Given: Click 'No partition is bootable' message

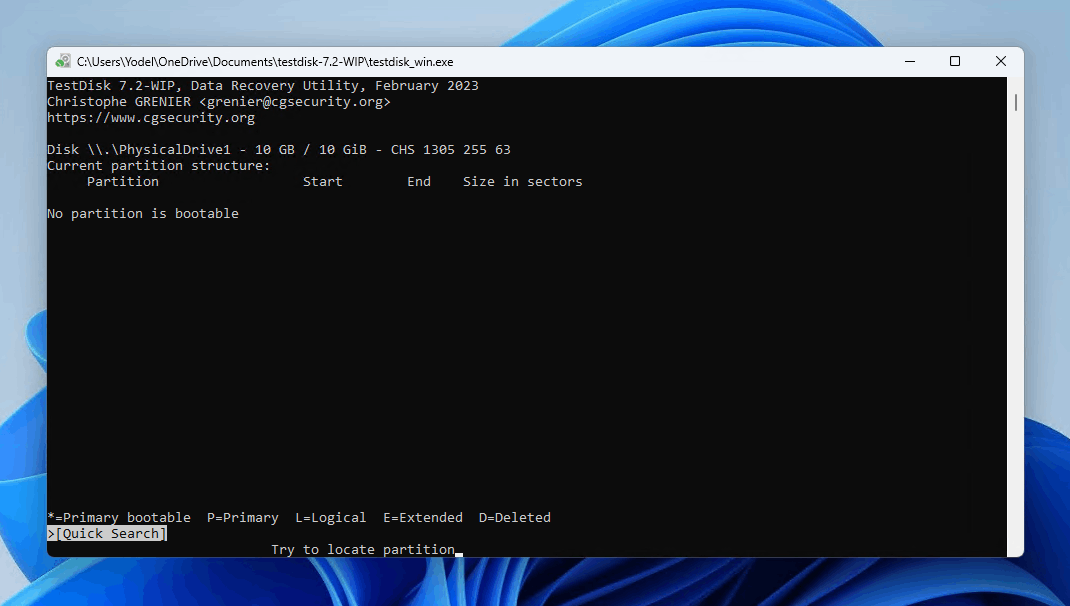Looking at the screenshot, I should 143,214.
